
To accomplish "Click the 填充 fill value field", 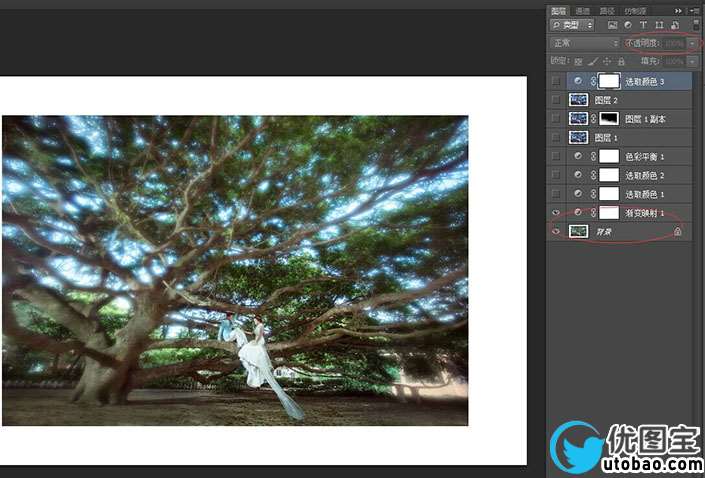I will [x=675, y=62].
